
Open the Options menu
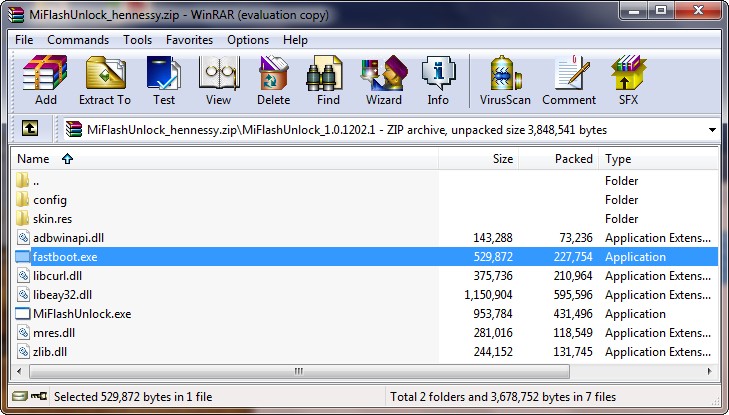click(248, 40)
